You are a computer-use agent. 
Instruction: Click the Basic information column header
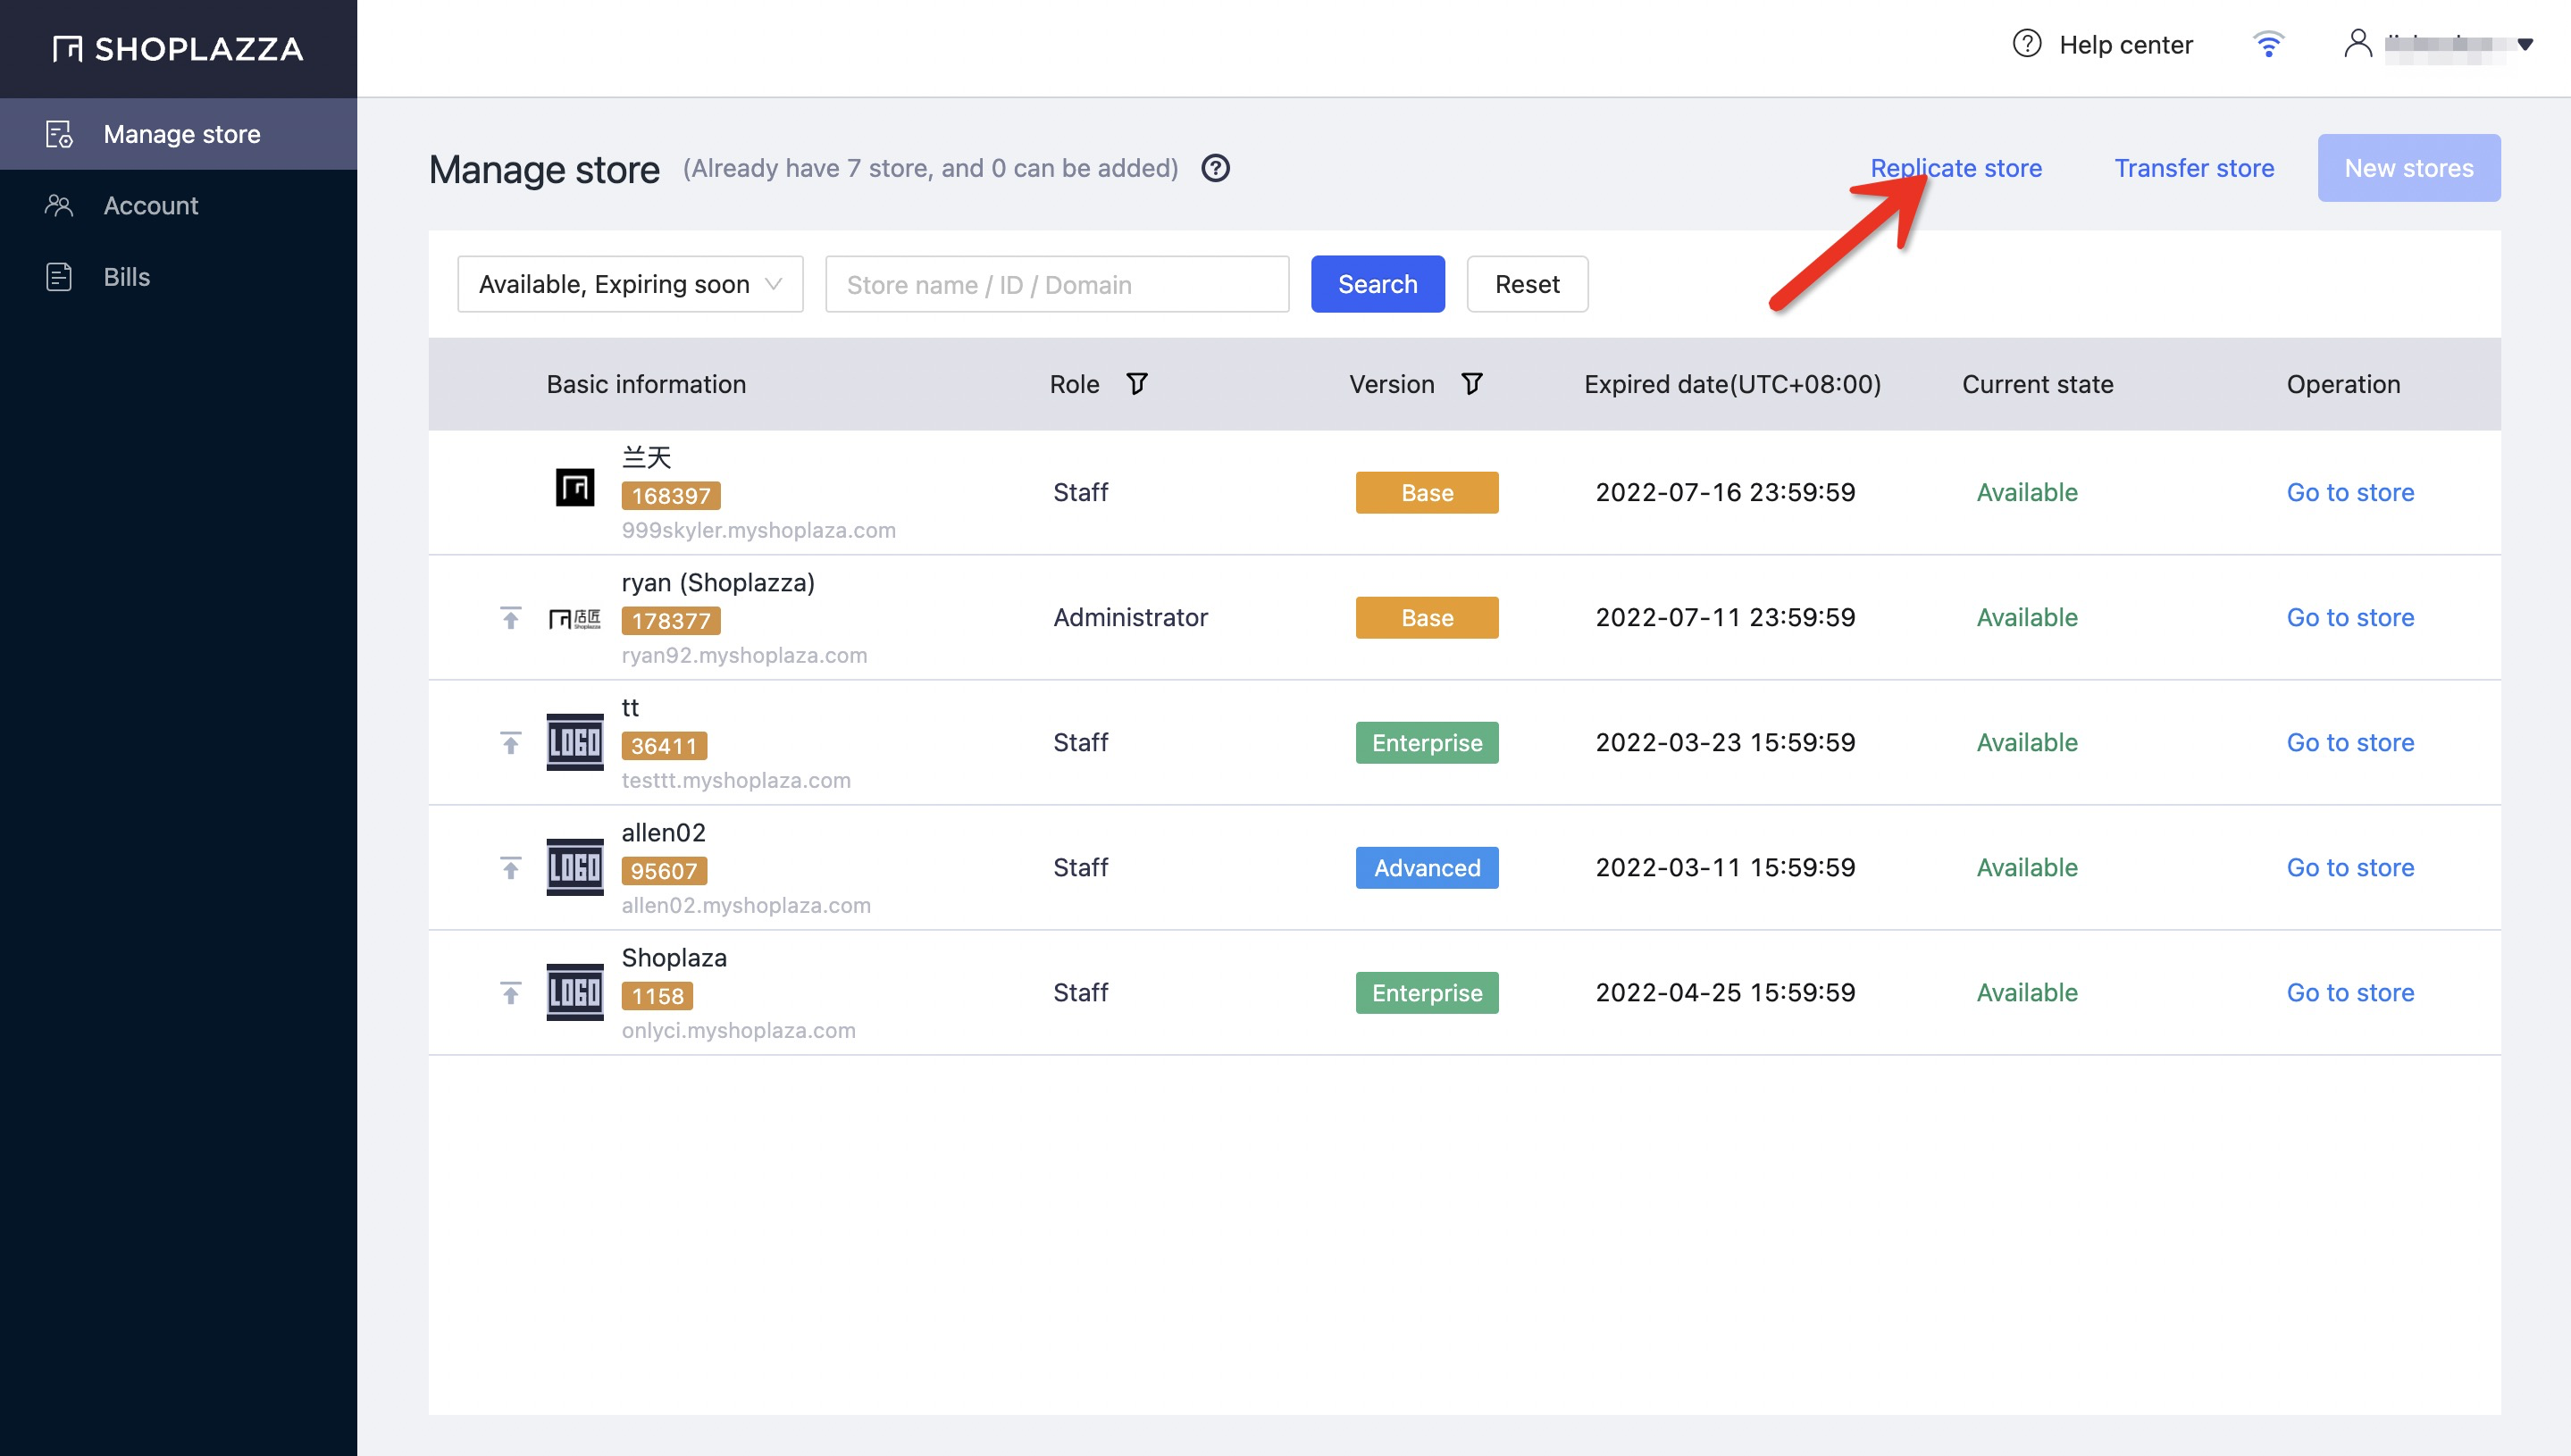(x=646, y=385)
